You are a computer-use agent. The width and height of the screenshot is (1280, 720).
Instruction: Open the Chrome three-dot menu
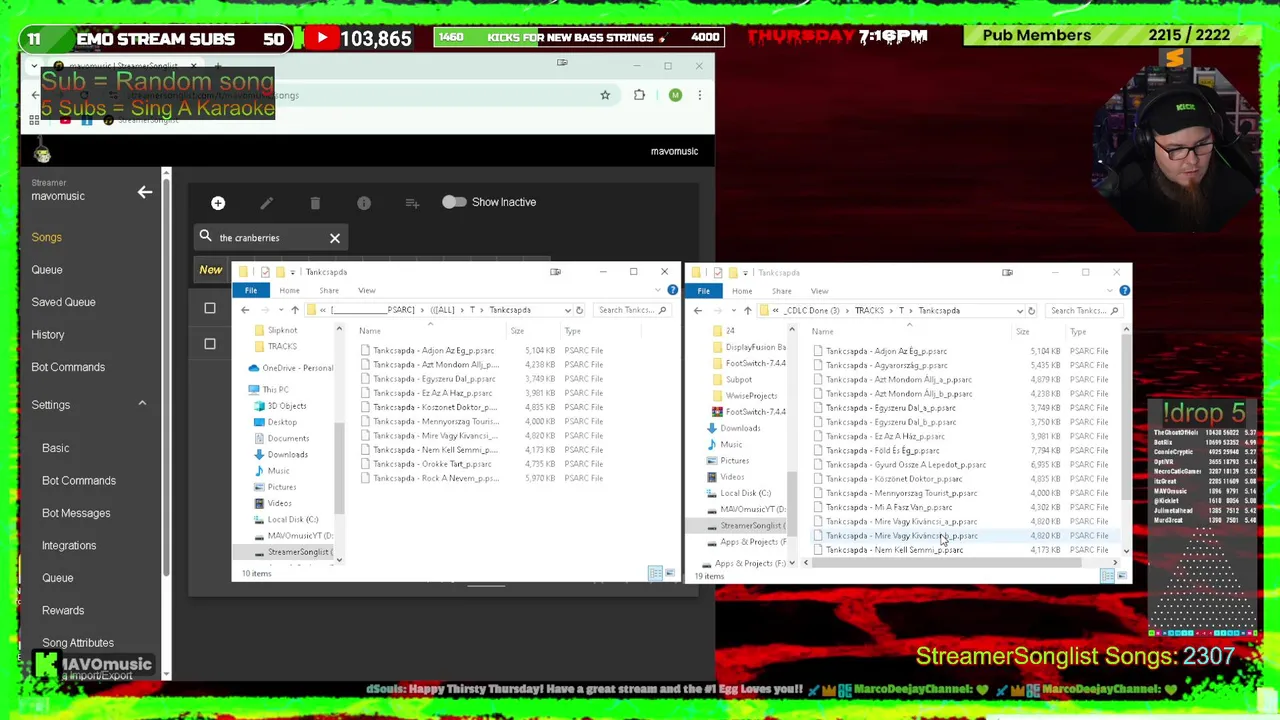(x=700, y=95)
